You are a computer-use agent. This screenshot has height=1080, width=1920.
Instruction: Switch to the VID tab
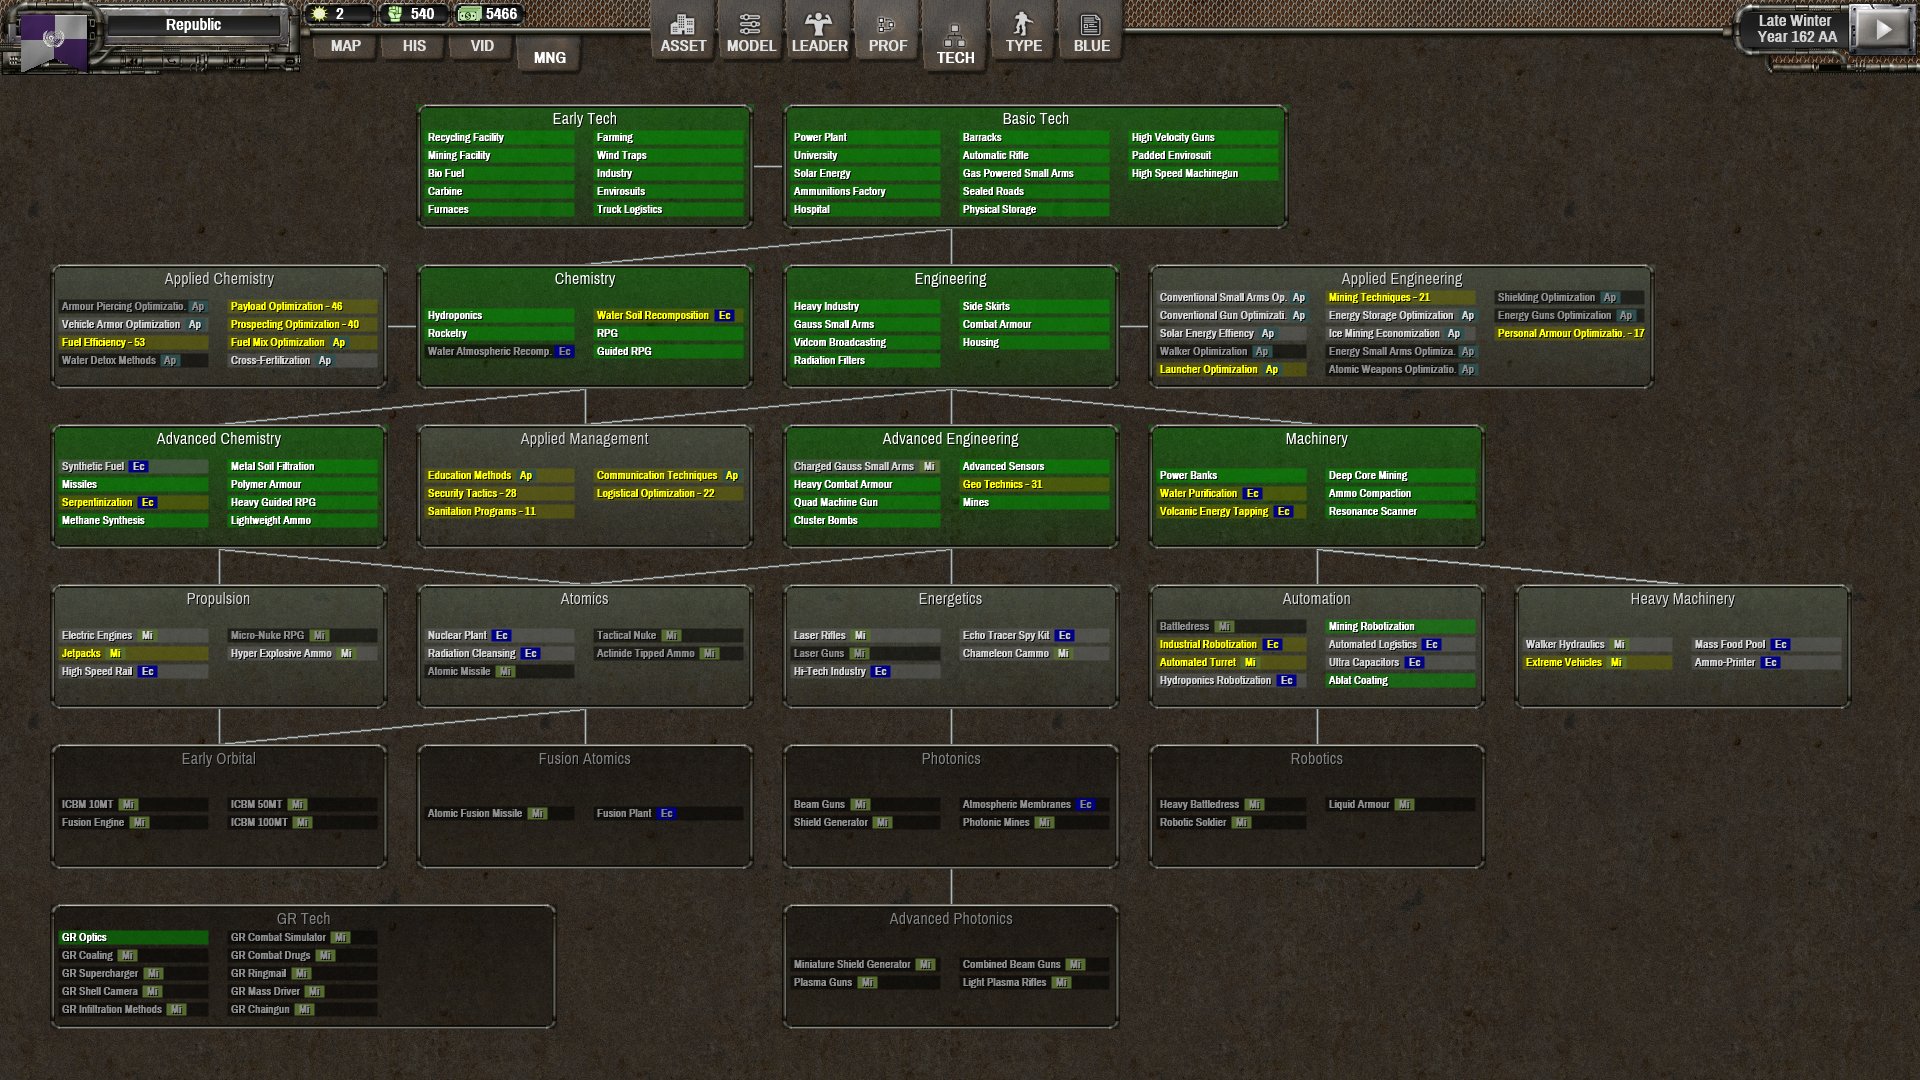coord(482,46)
